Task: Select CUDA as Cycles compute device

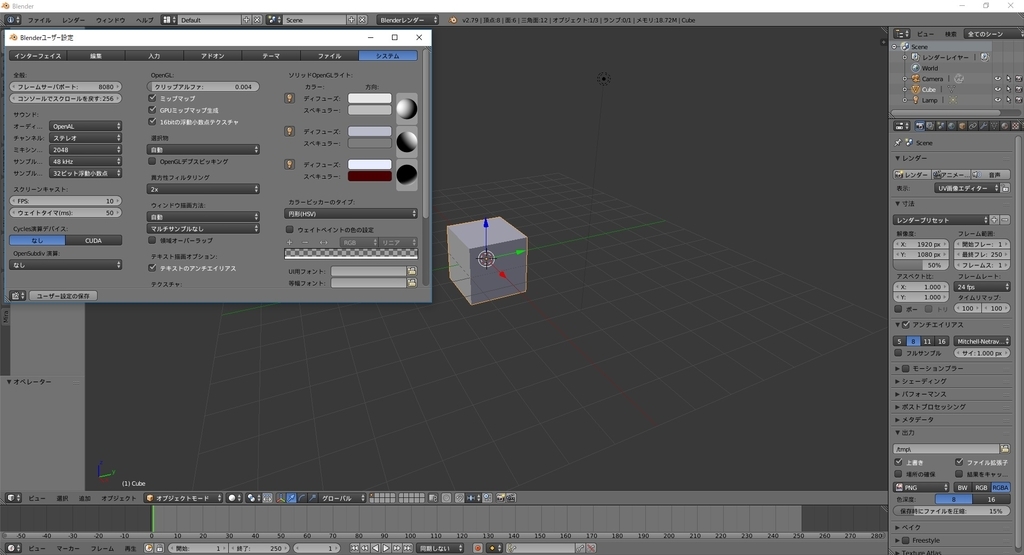Action: pyautogui.click(x=93, y=240)
